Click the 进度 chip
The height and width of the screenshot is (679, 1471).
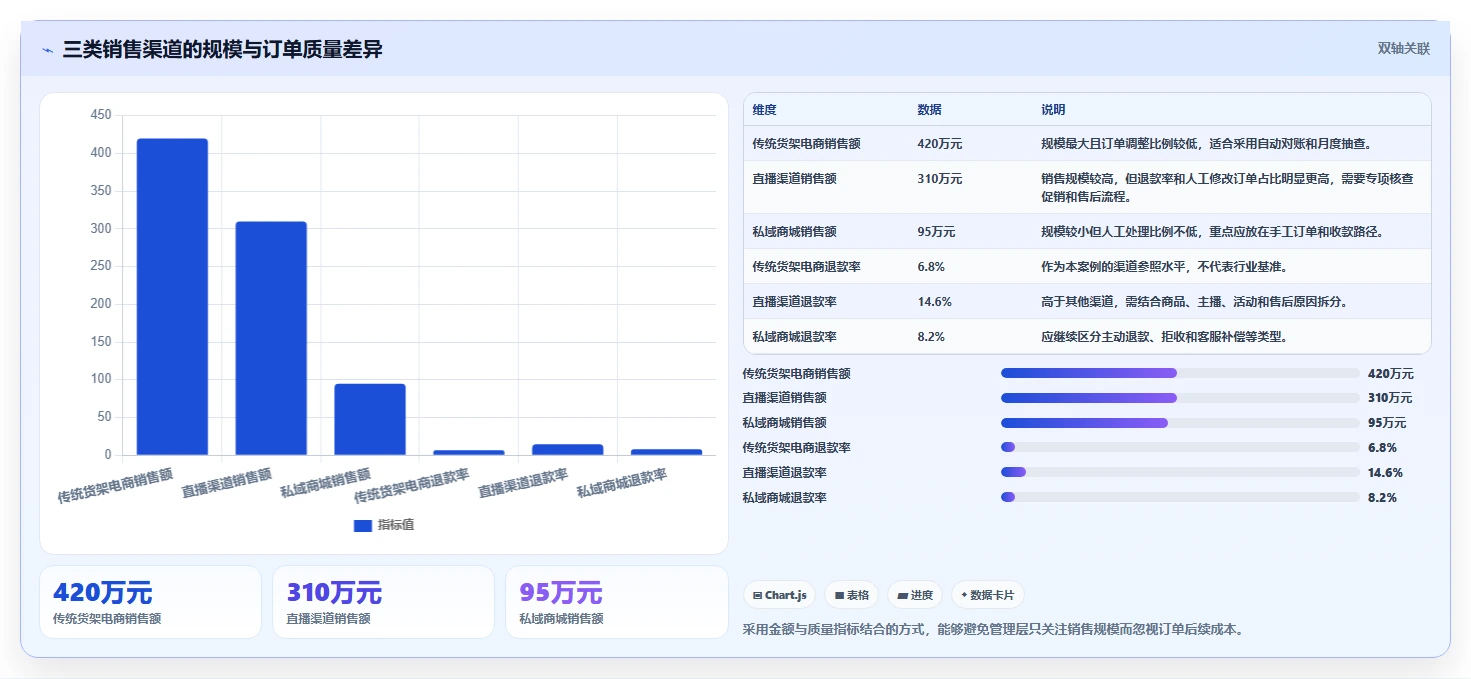point(915,595)
